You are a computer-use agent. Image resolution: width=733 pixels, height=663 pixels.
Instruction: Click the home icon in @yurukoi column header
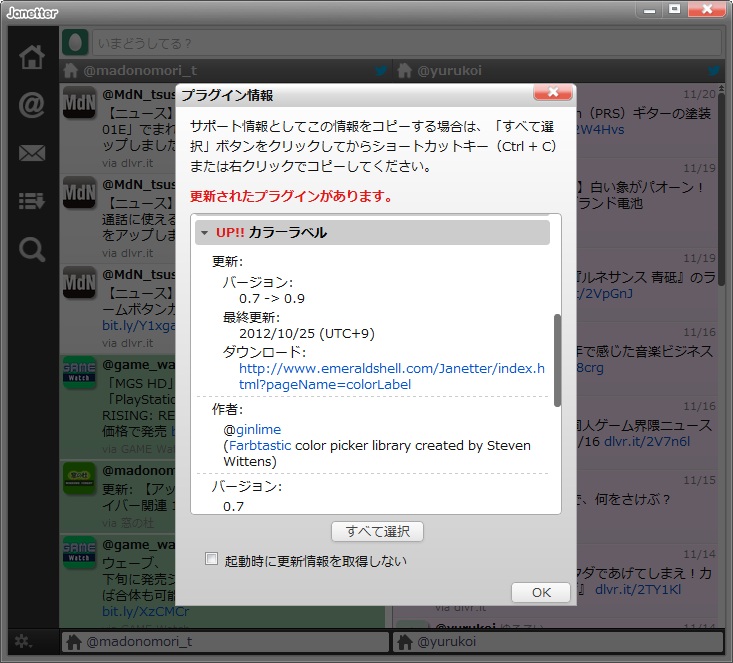404,71
